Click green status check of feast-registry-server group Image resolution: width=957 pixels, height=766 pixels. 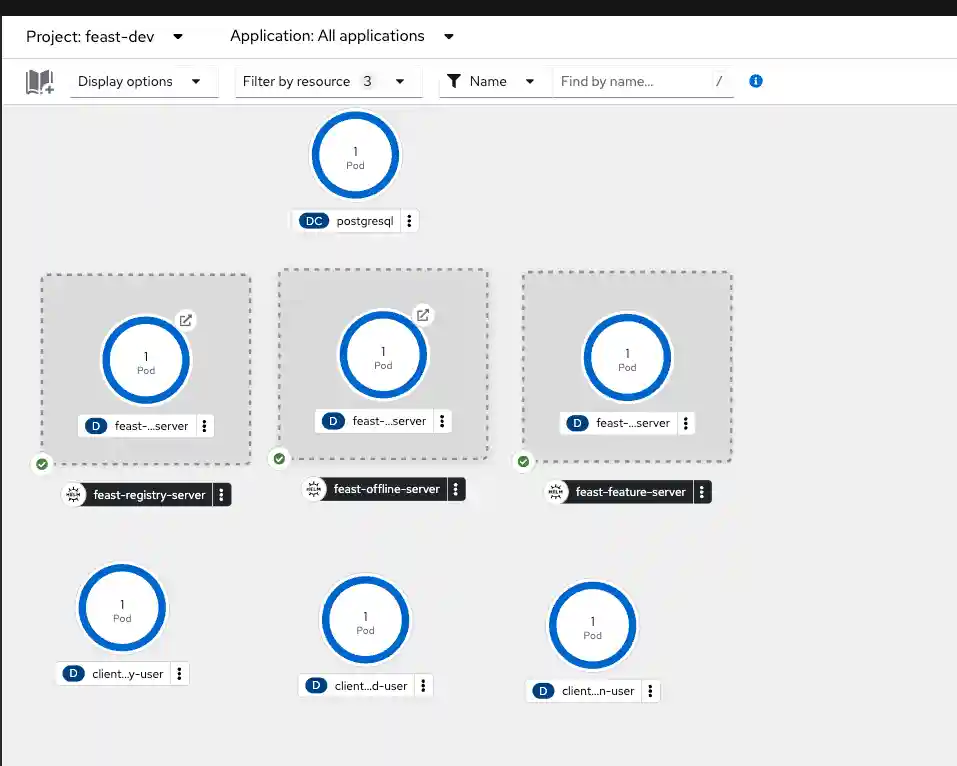point(42,464)
